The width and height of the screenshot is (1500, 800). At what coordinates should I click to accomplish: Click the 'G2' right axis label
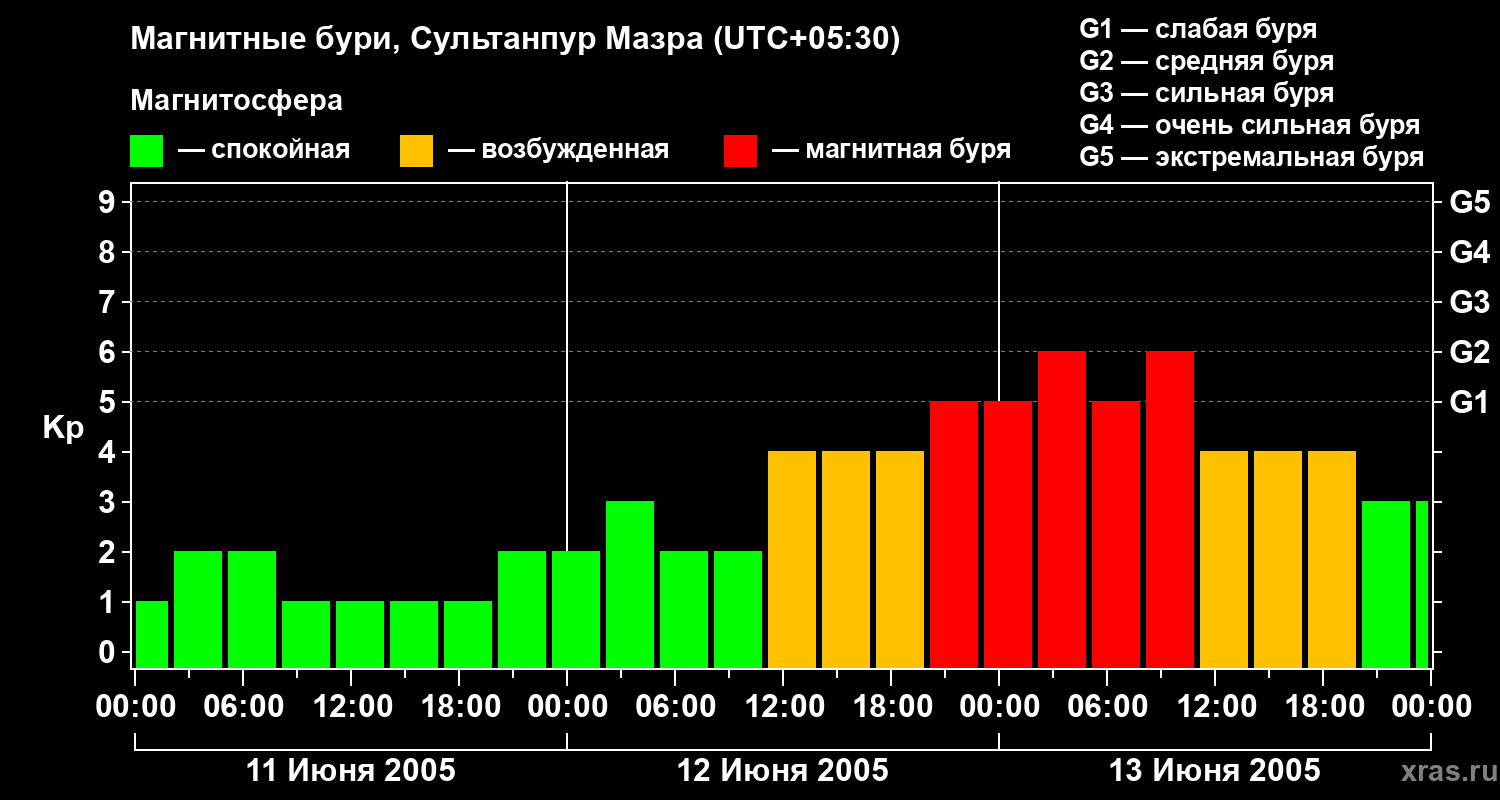tap(1469, 352)
